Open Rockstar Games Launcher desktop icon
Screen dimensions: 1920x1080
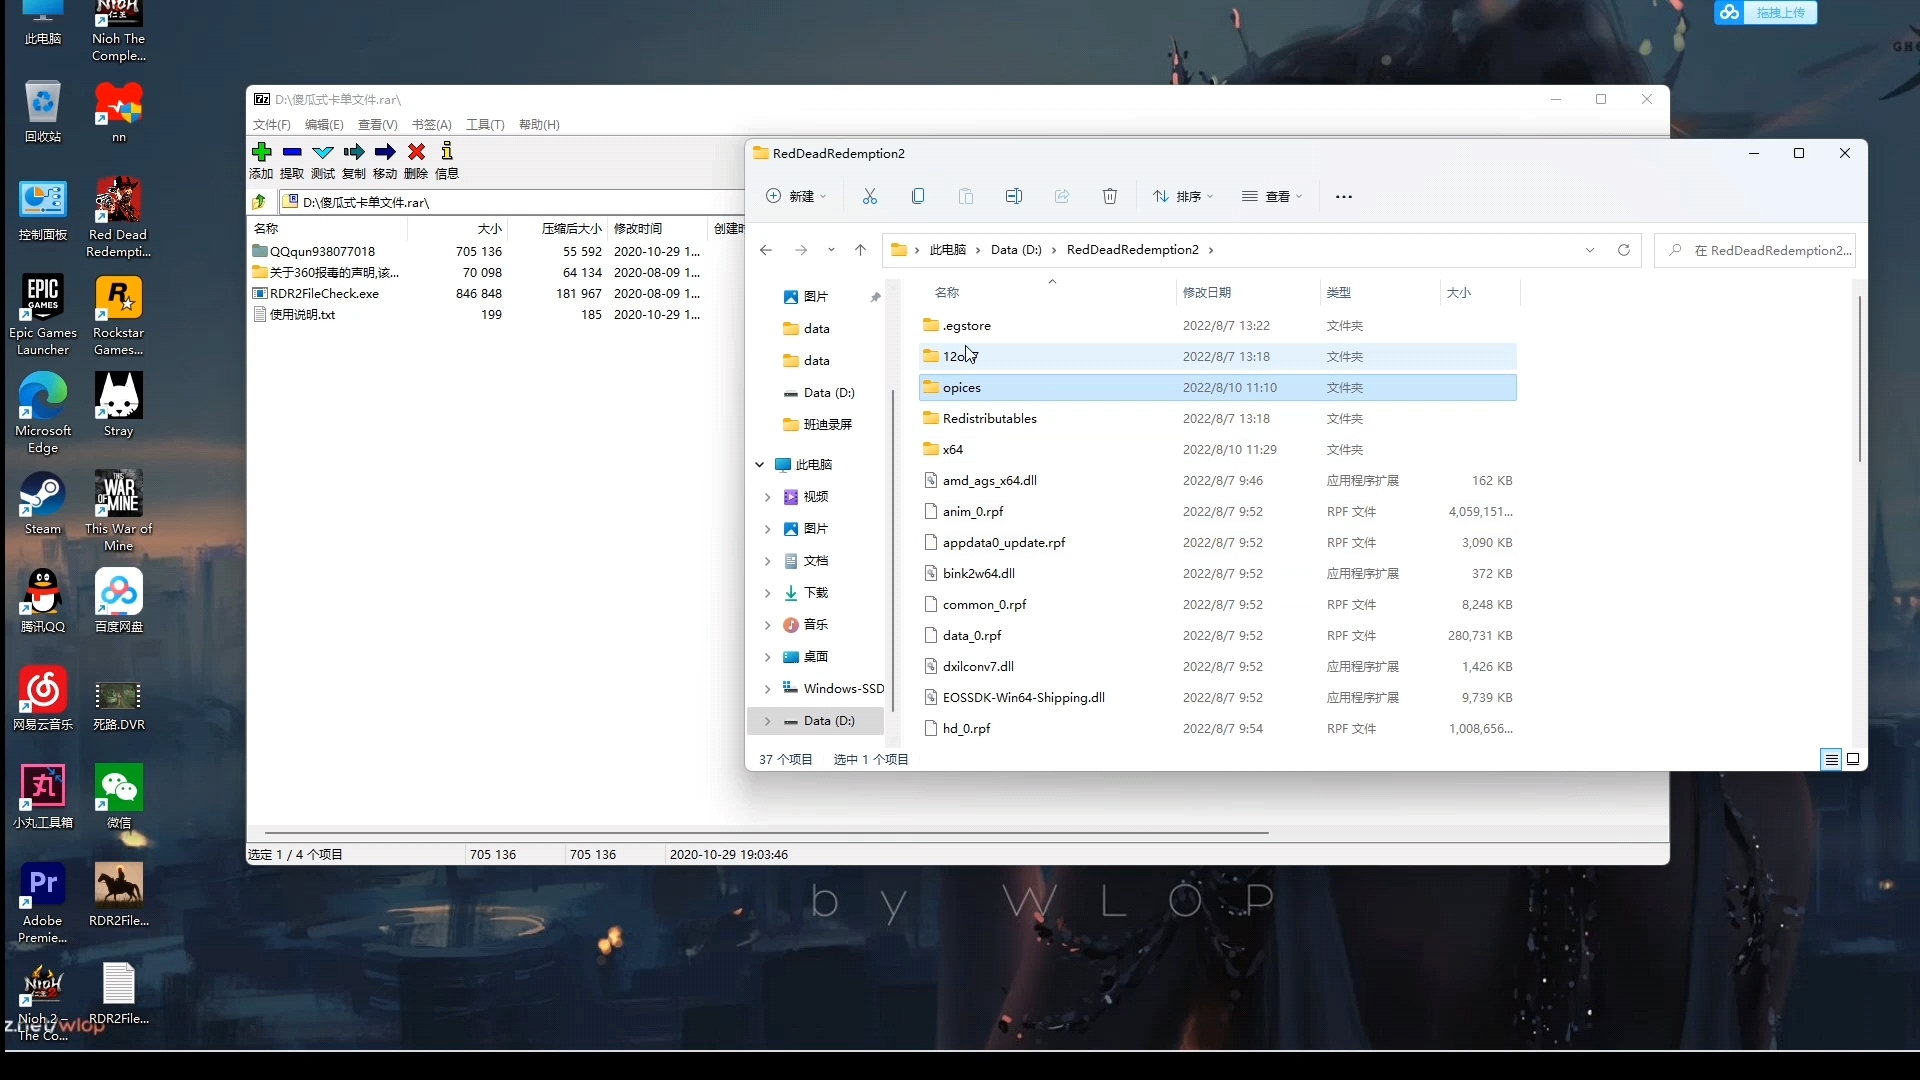119,315
